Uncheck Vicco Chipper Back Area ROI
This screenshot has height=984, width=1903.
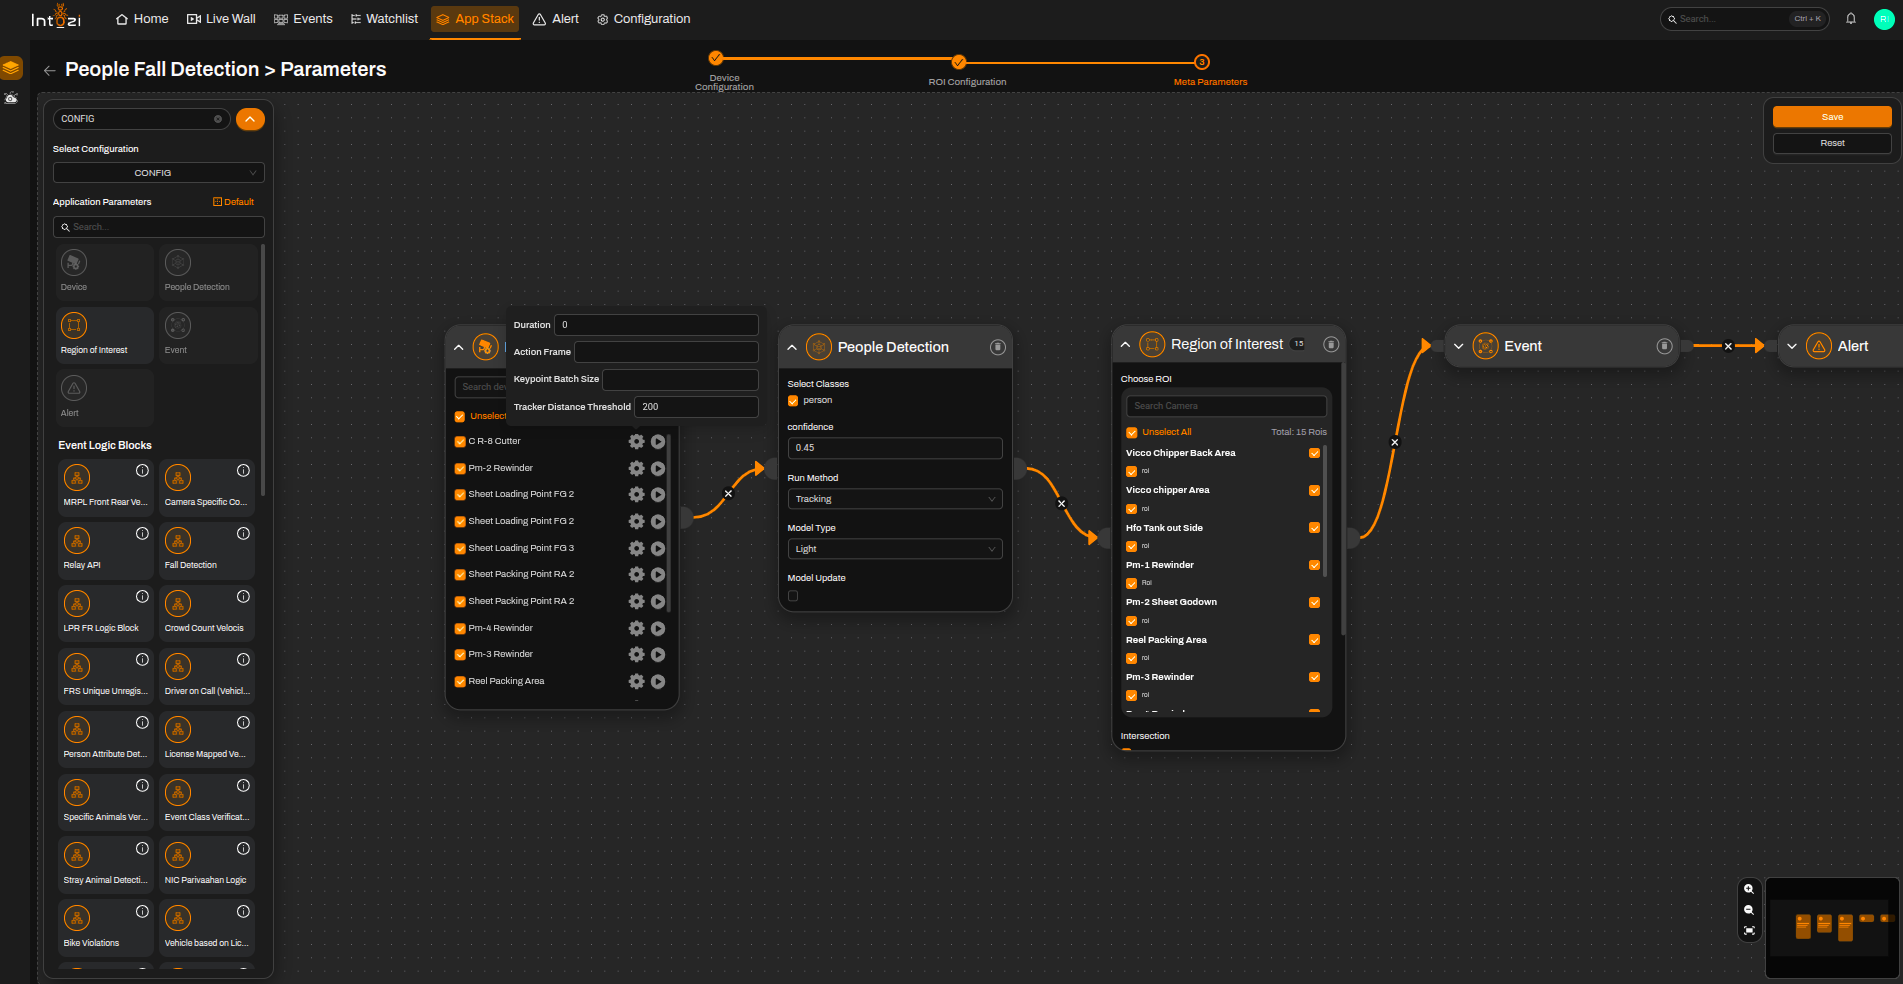coord(1315,453)
